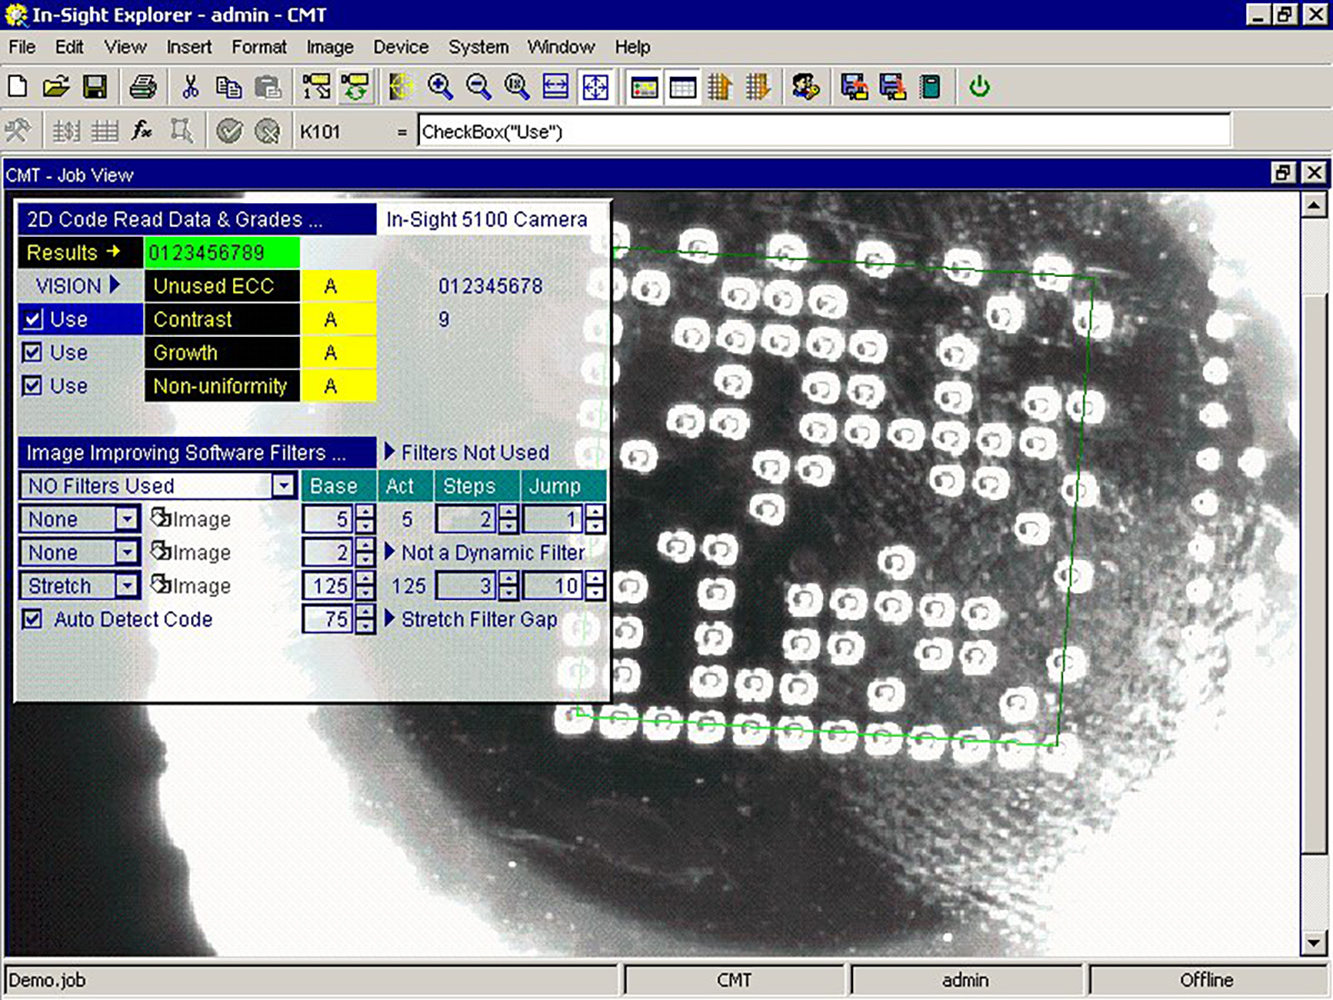
Task: Click the VISION arrow button
Action: pyautogui.click(x=81, y=286)
